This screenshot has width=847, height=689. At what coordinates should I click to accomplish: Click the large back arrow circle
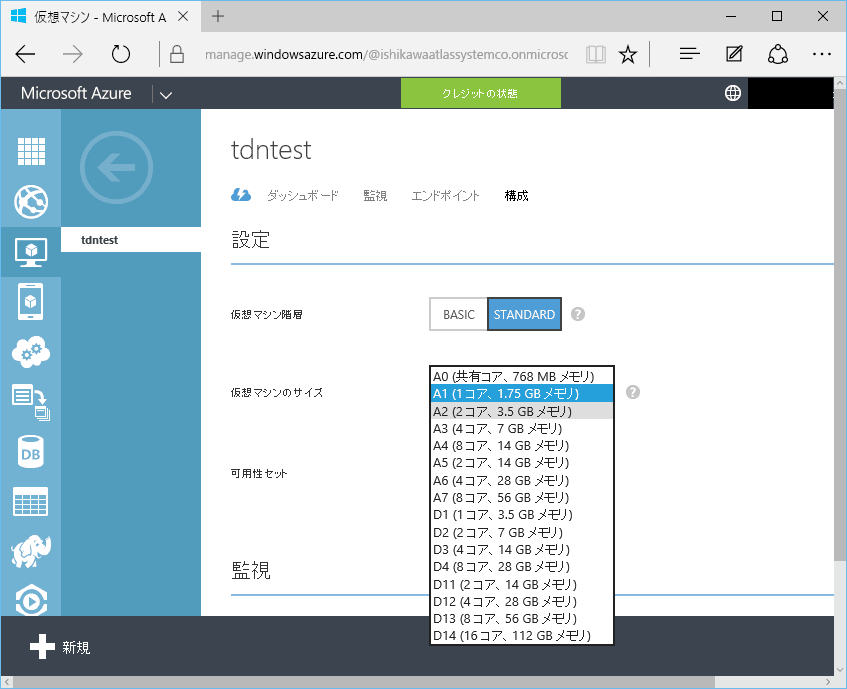click(x=116, y=167)
